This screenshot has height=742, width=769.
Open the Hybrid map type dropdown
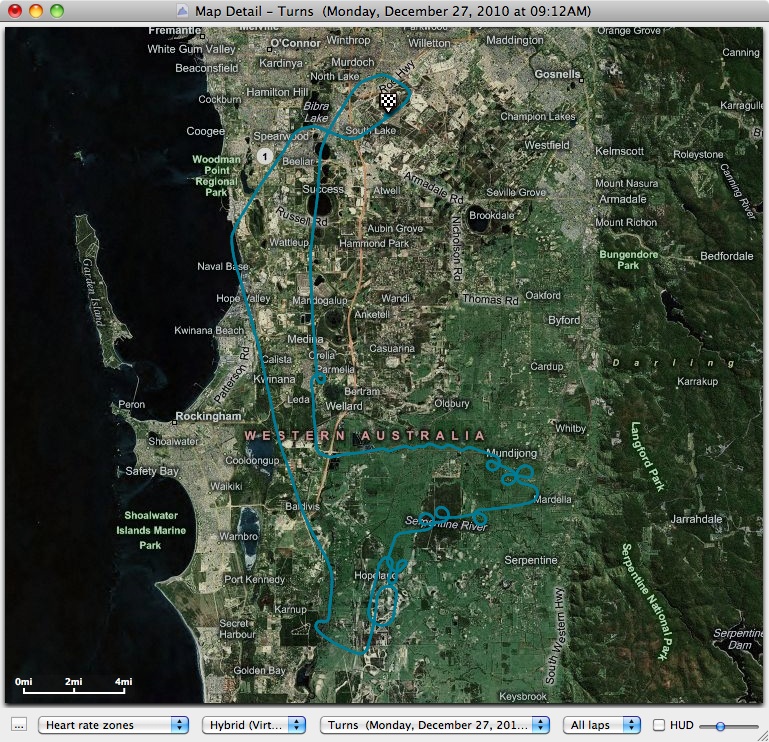coord(254,725)
